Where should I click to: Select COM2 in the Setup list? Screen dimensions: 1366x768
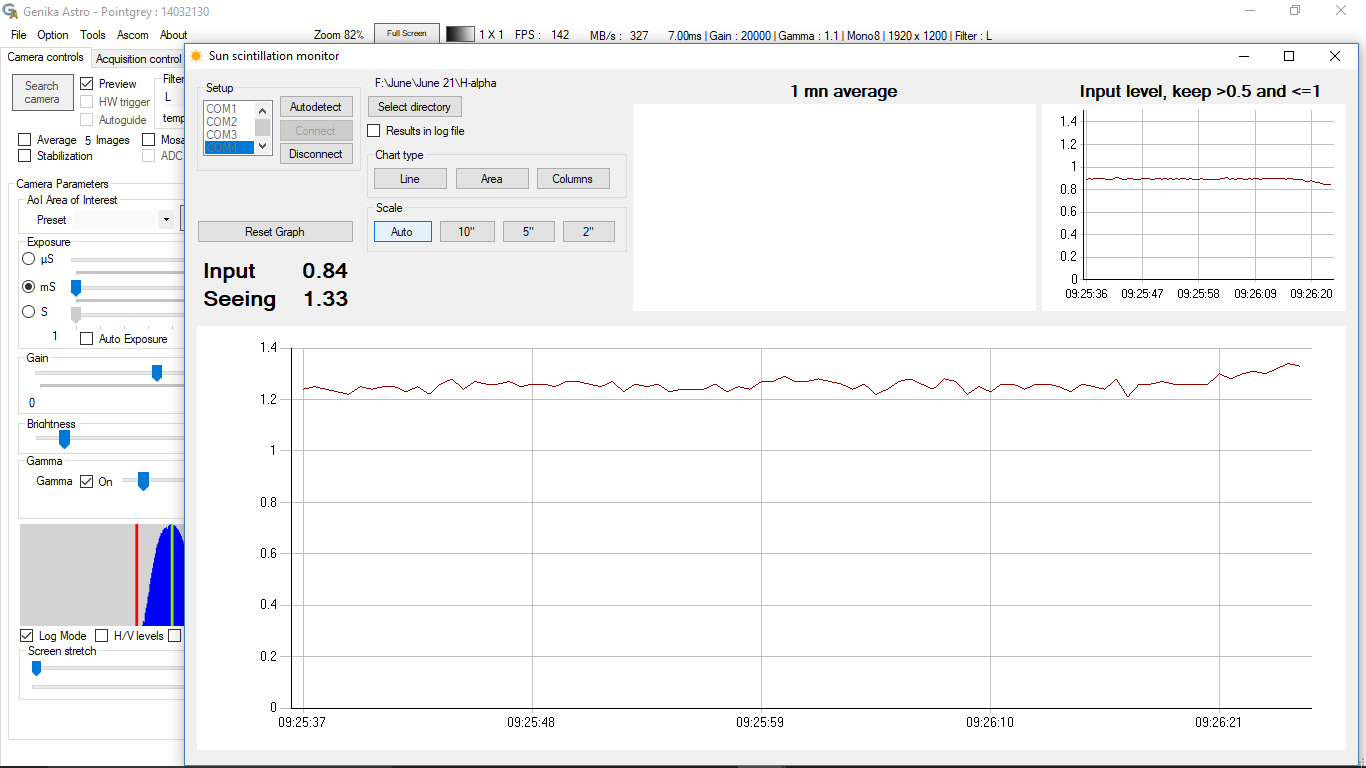pos(229,121)
